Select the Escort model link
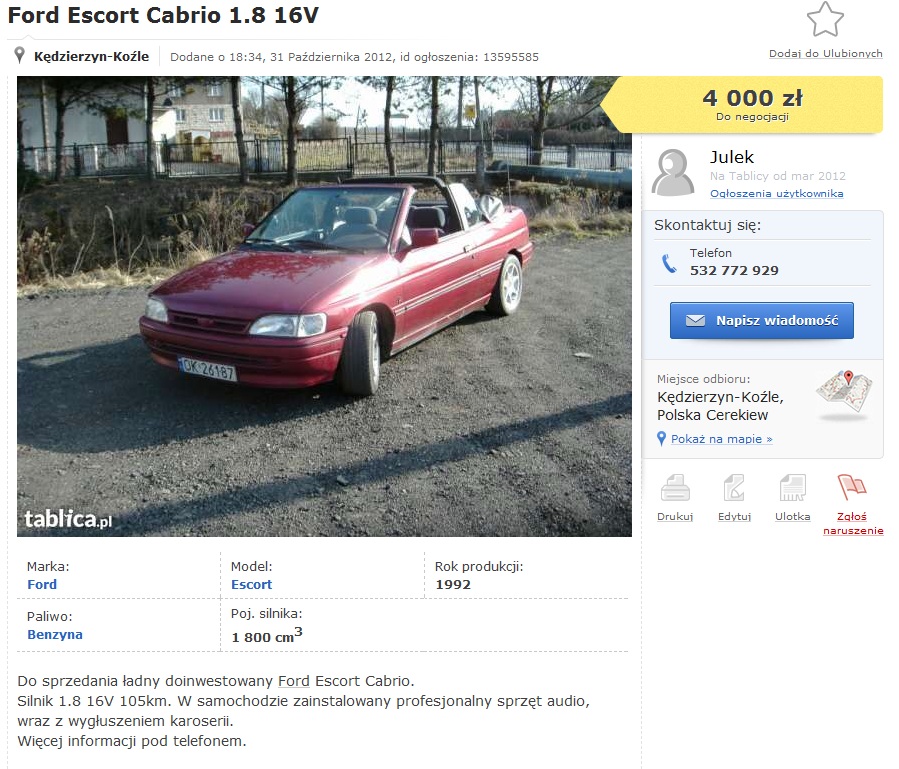This screenshot has width=899, height=769. pyautogui.click(x=251, y=584)
